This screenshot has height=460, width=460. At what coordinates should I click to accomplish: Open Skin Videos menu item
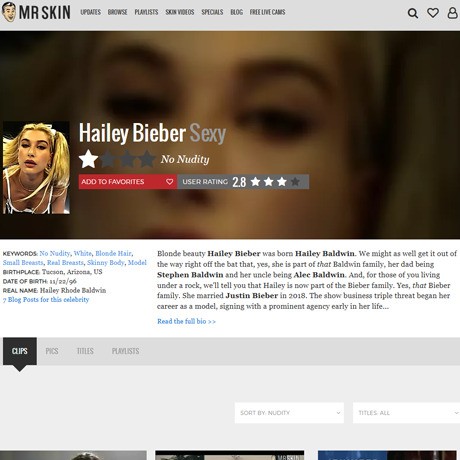click(x=180, y=12)
